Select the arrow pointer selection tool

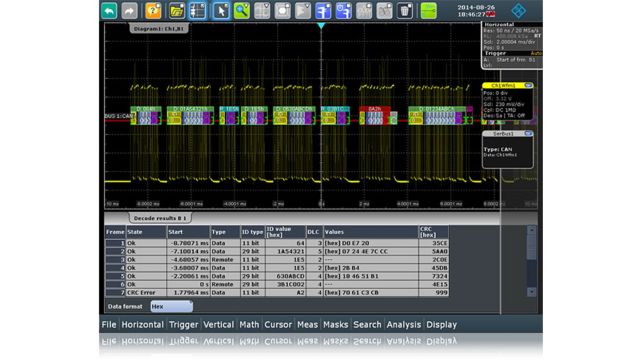point(221,11)
